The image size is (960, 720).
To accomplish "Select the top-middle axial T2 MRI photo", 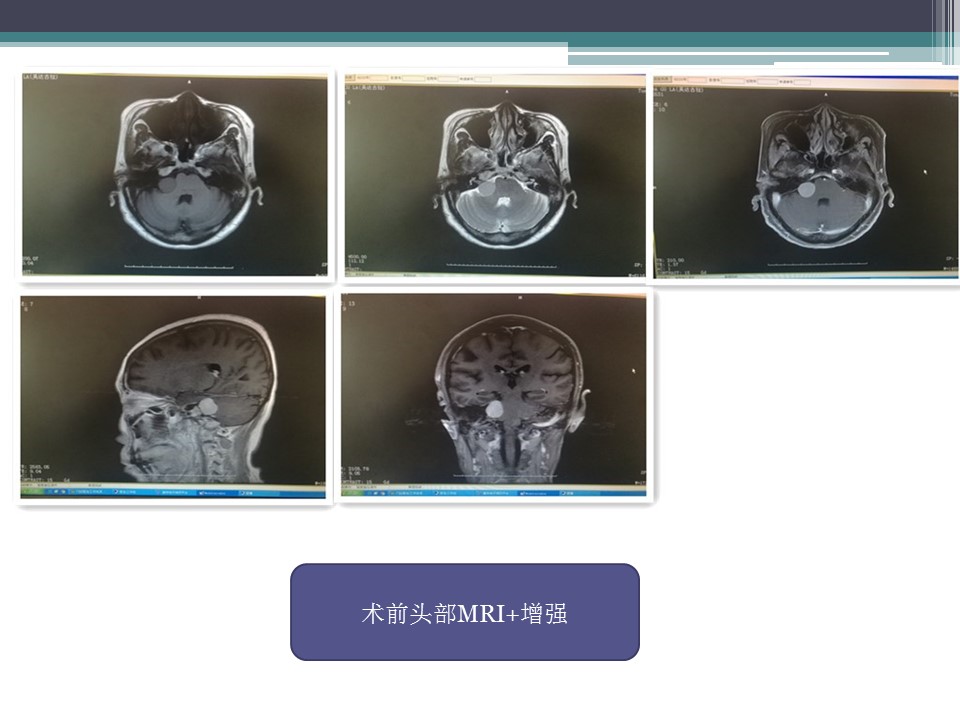I will click(496, 178).
